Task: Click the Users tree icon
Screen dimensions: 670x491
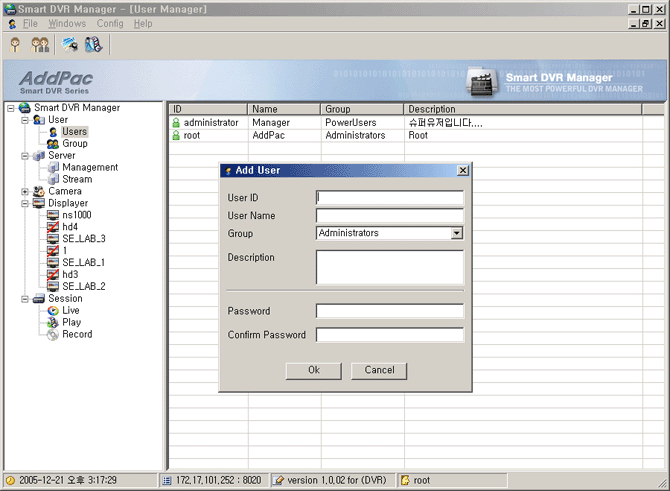Action: click(53, 132)
